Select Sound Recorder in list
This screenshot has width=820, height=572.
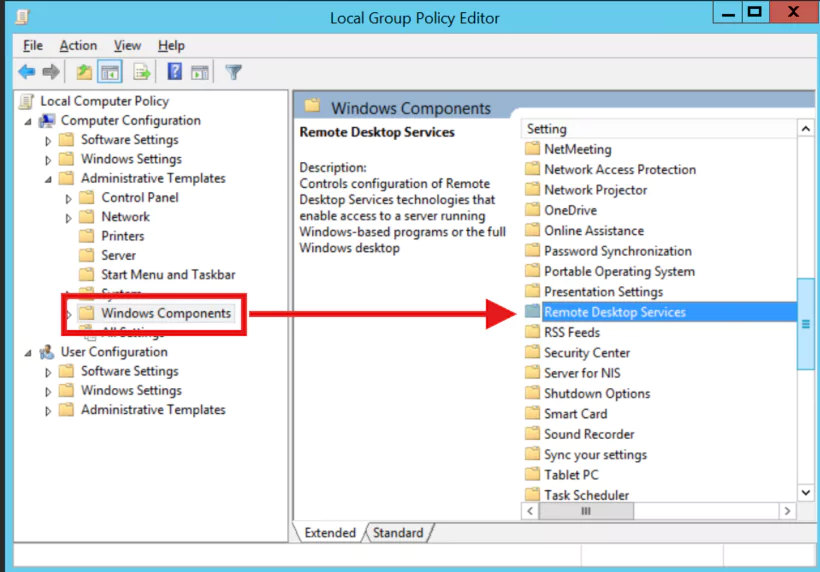589,434
